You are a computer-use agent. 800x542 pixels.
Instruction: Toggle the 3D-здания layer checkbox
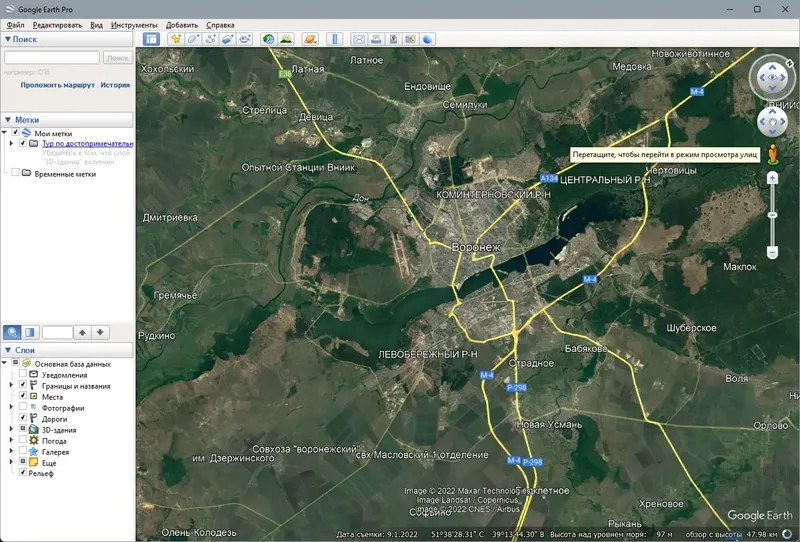pos(23,429)
